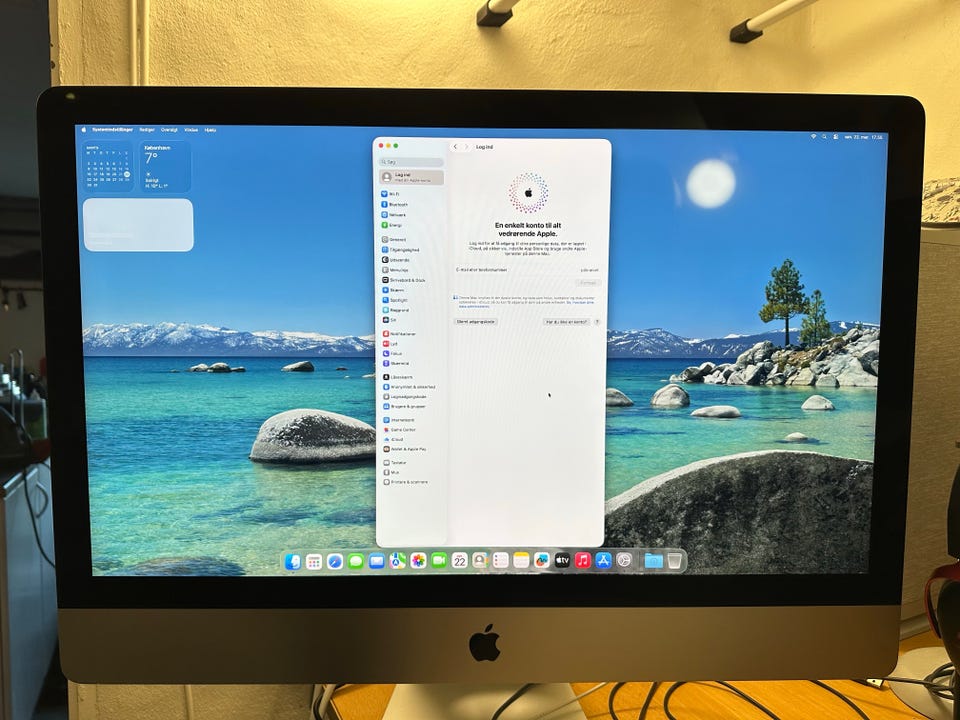Image resolution: width=960 pixels, height=720 pixels.
Task: Click Har du ikke en konto button
Action: tap(566, 321)
